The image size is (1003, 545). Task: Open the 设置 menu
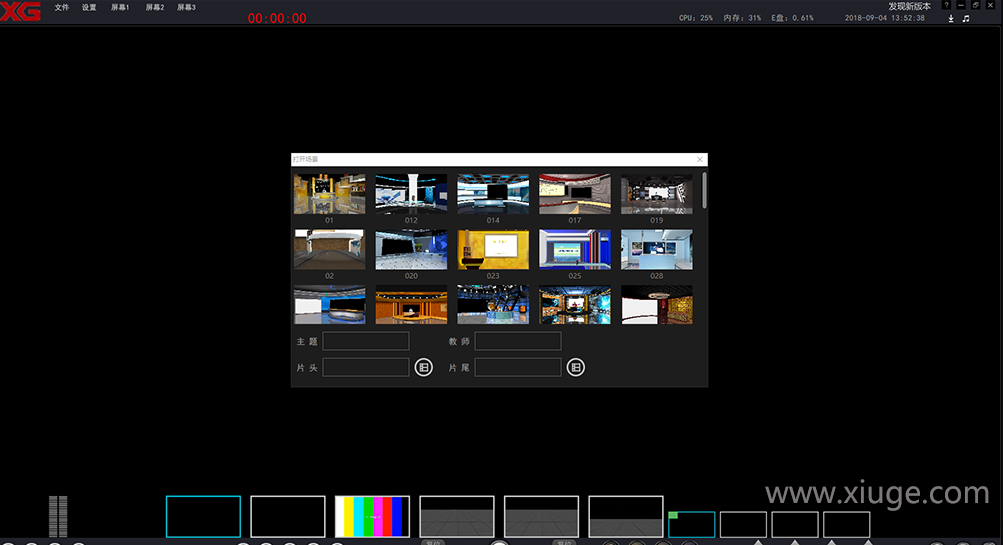[x=89, y=7]
